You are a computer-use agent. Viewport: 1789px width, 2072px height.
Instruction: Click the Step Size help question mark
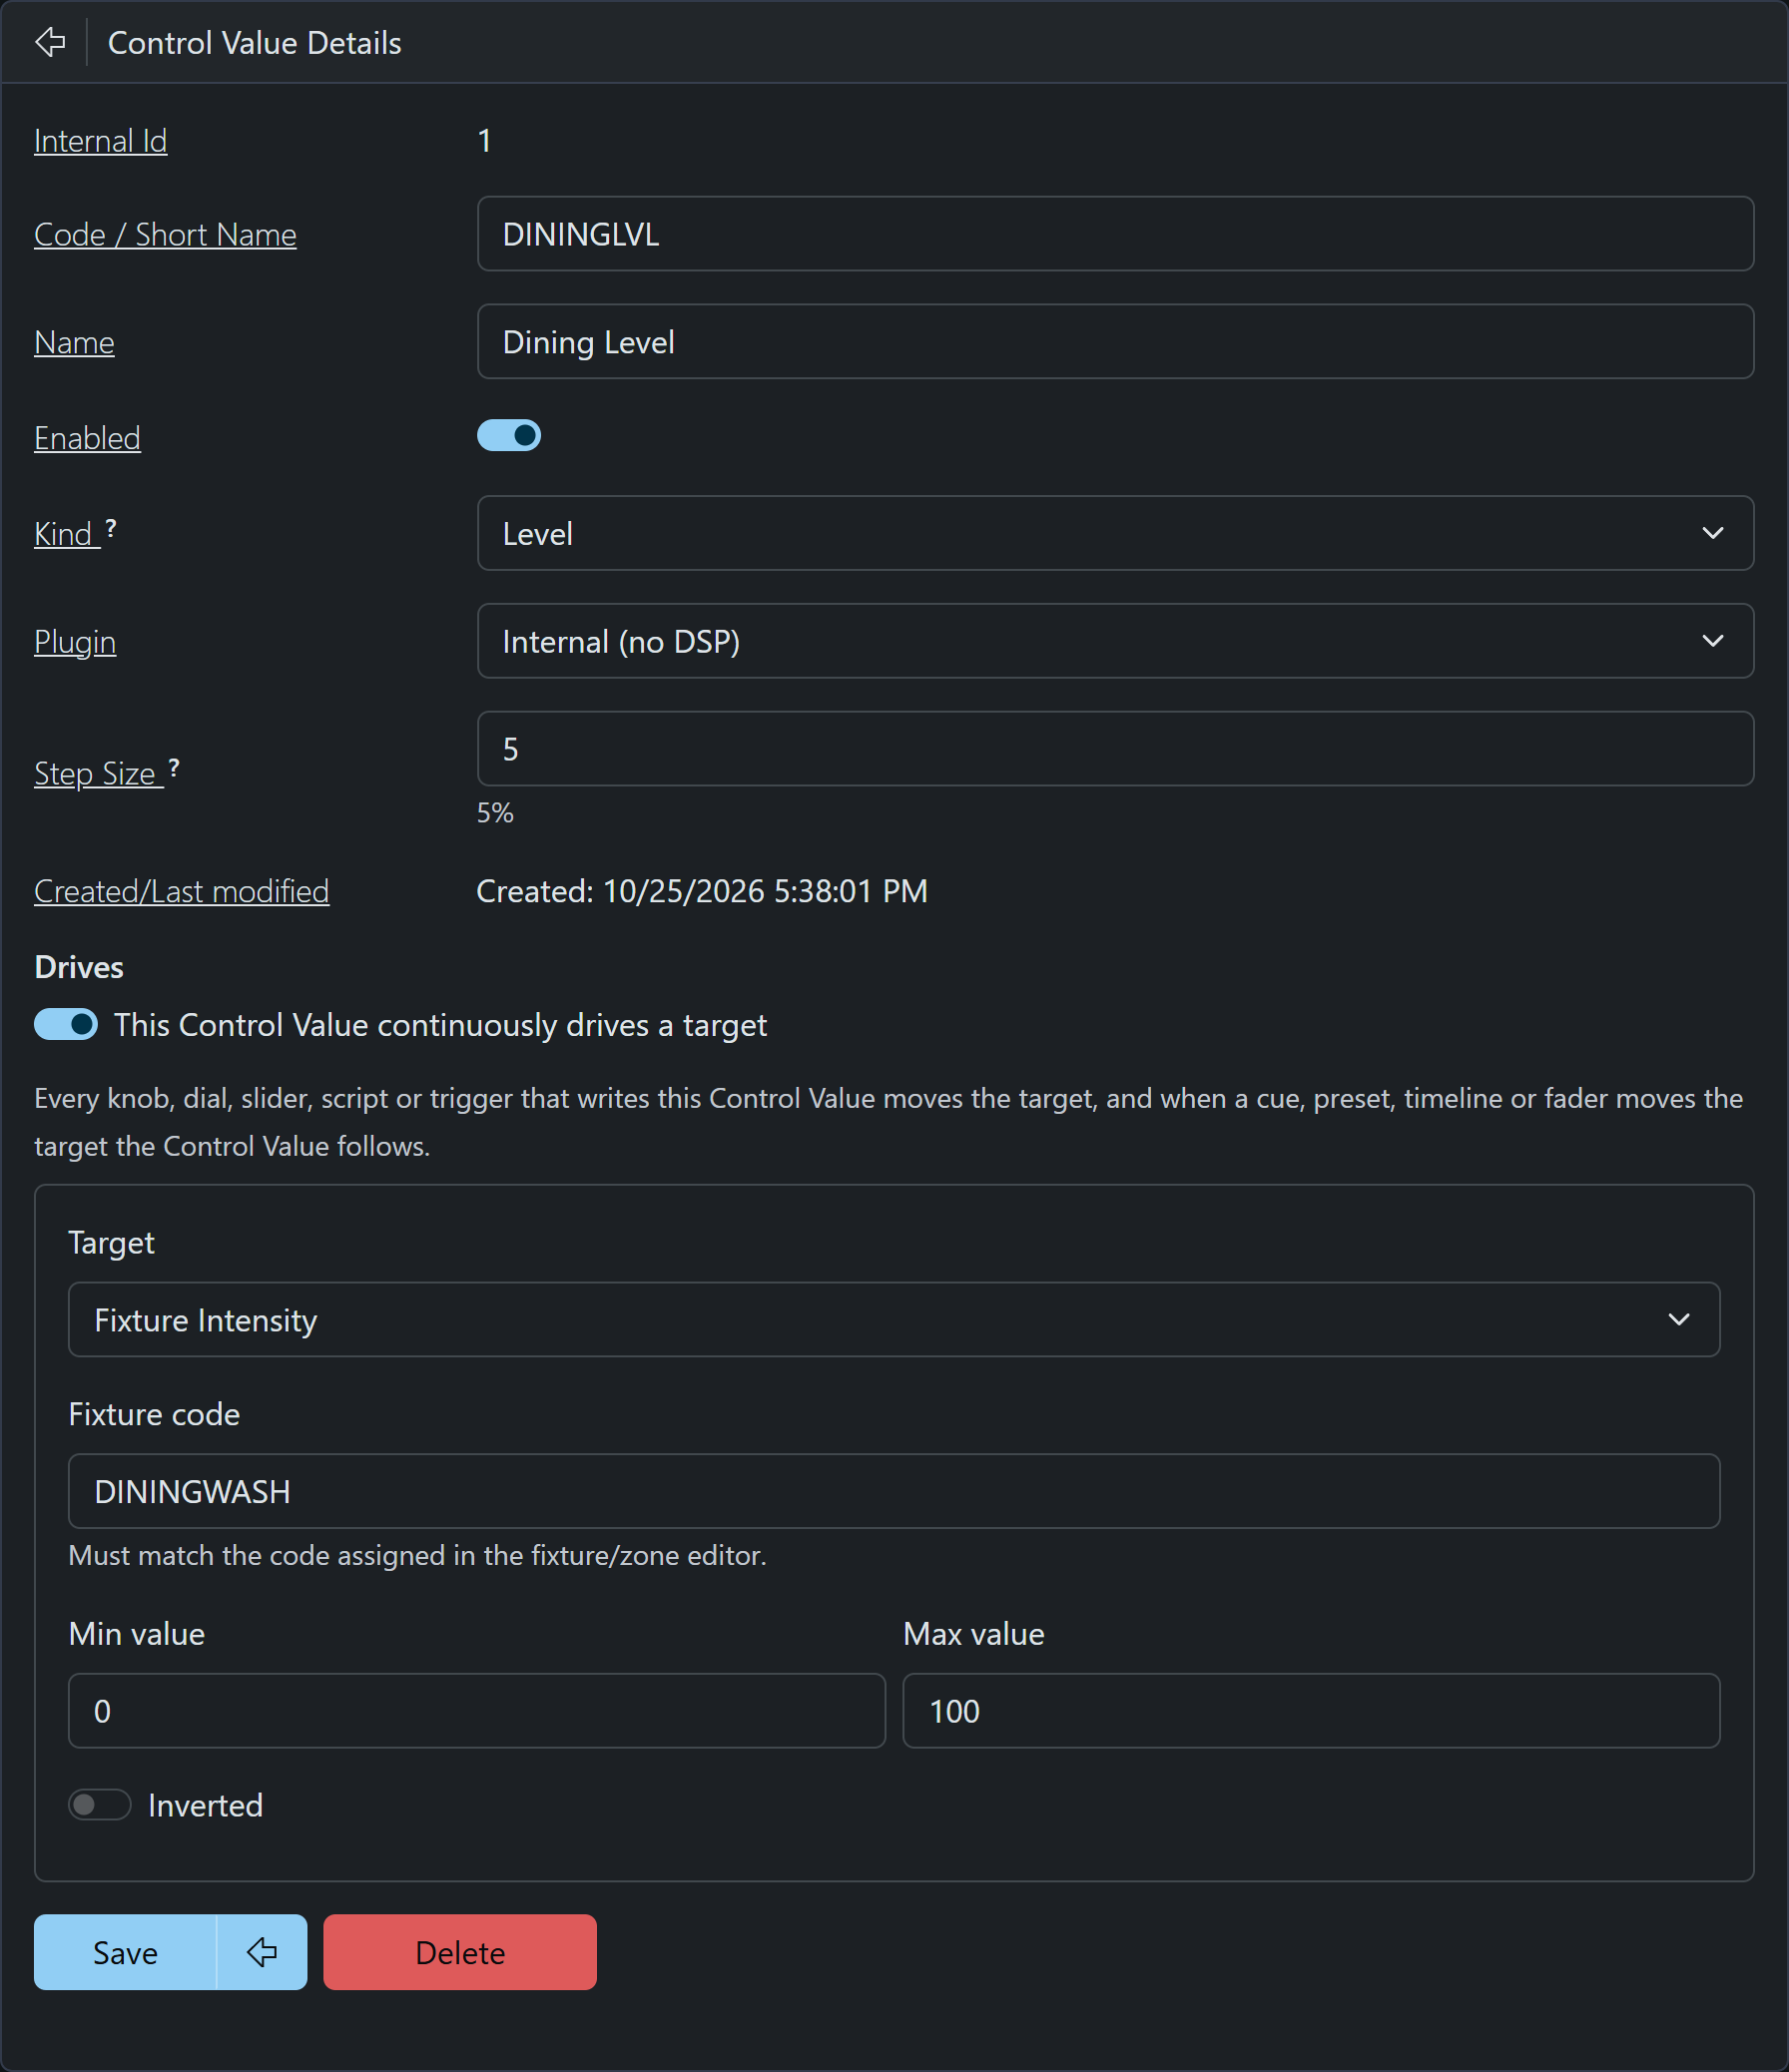pos(174,767)
